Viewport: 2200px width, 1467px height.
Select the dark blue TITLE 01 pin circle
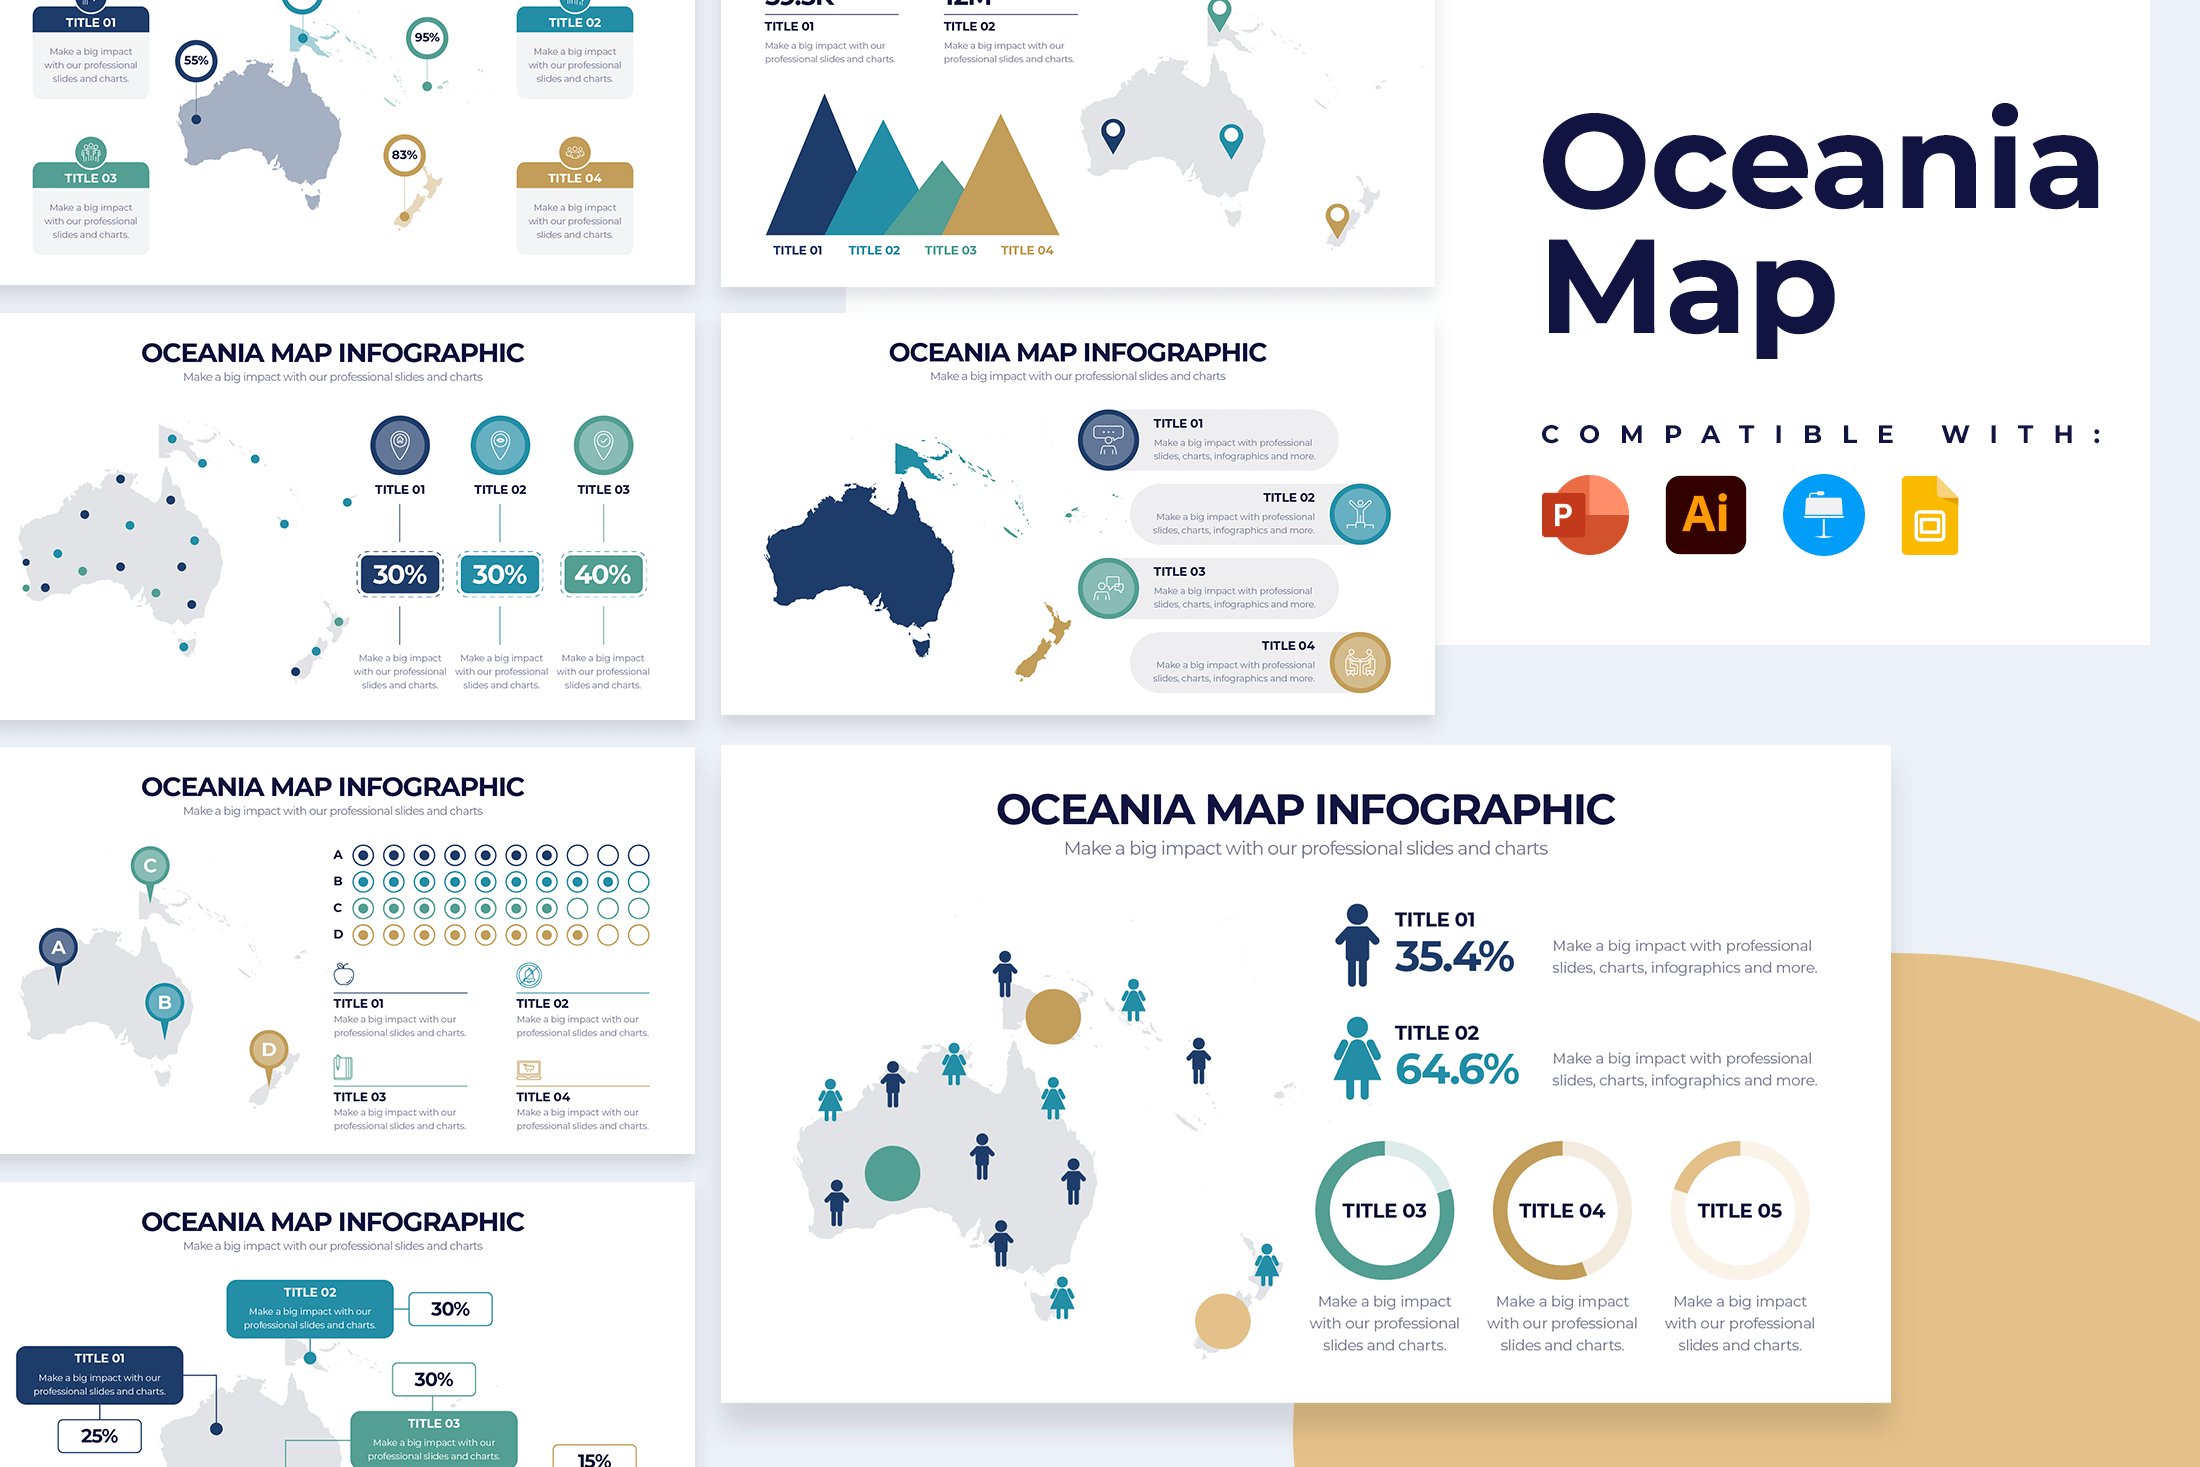coord(400,445)
